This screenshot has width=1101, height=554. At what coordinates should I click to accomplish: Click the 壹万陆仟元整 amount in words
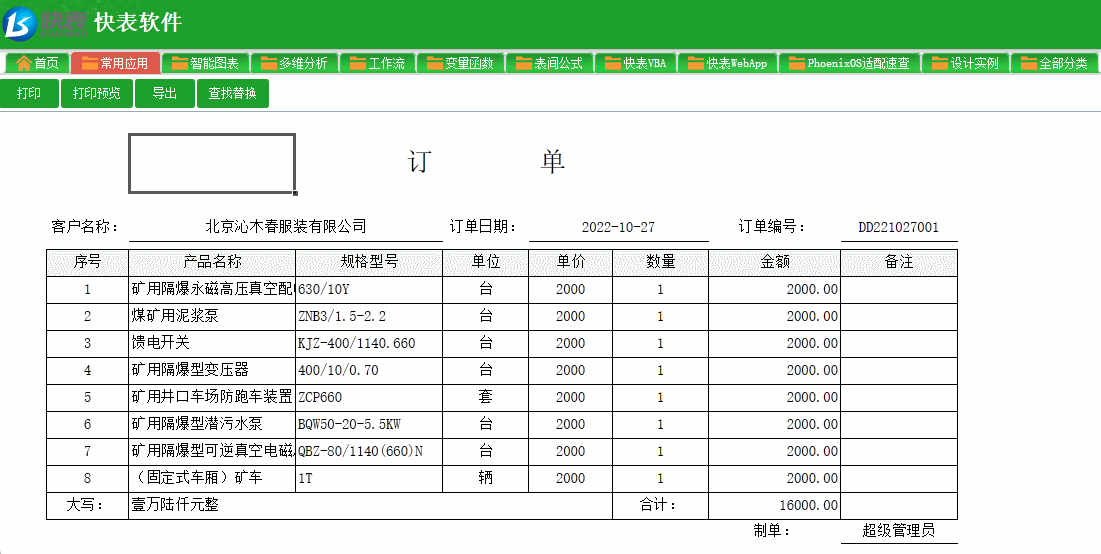(x=371, y=505)
